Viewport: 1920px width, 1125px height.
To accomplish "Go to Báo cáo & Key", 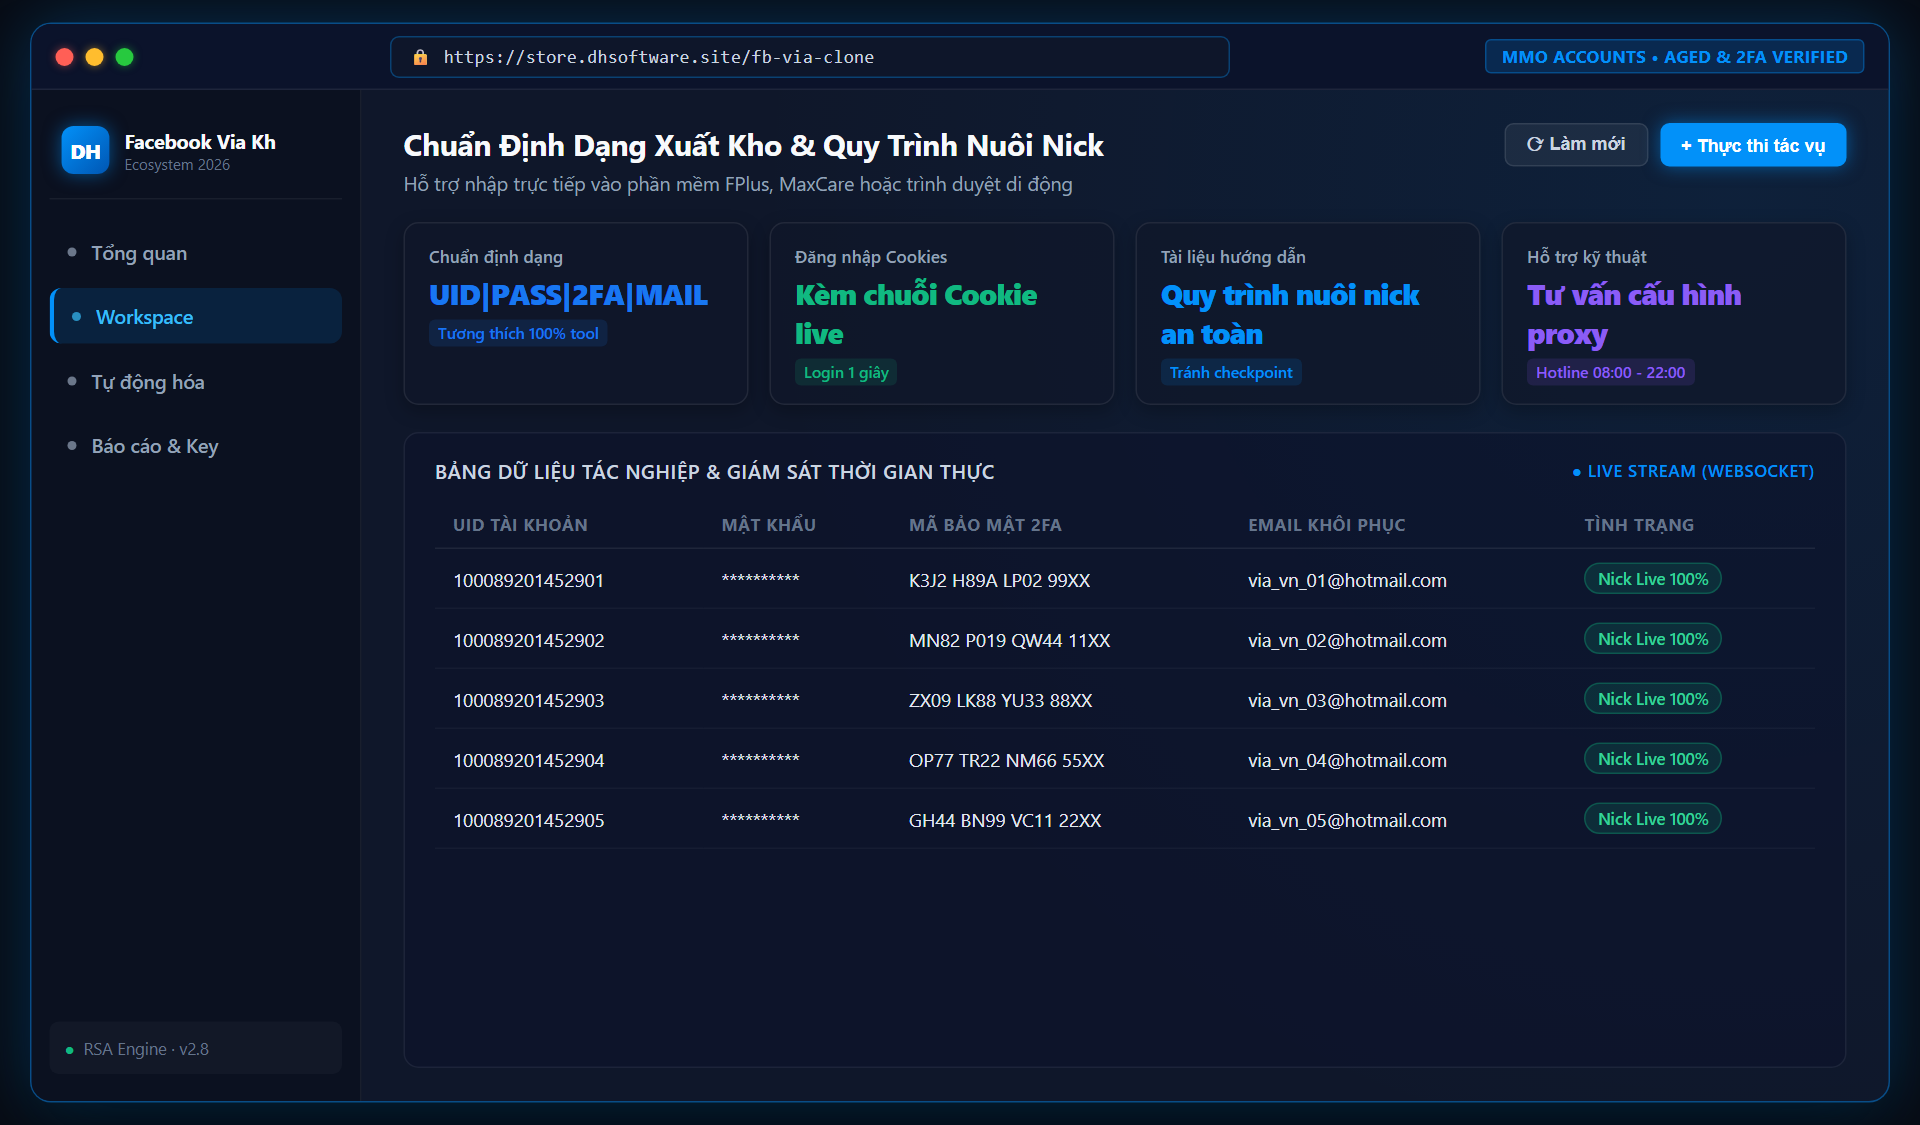I will coord(195,446).
